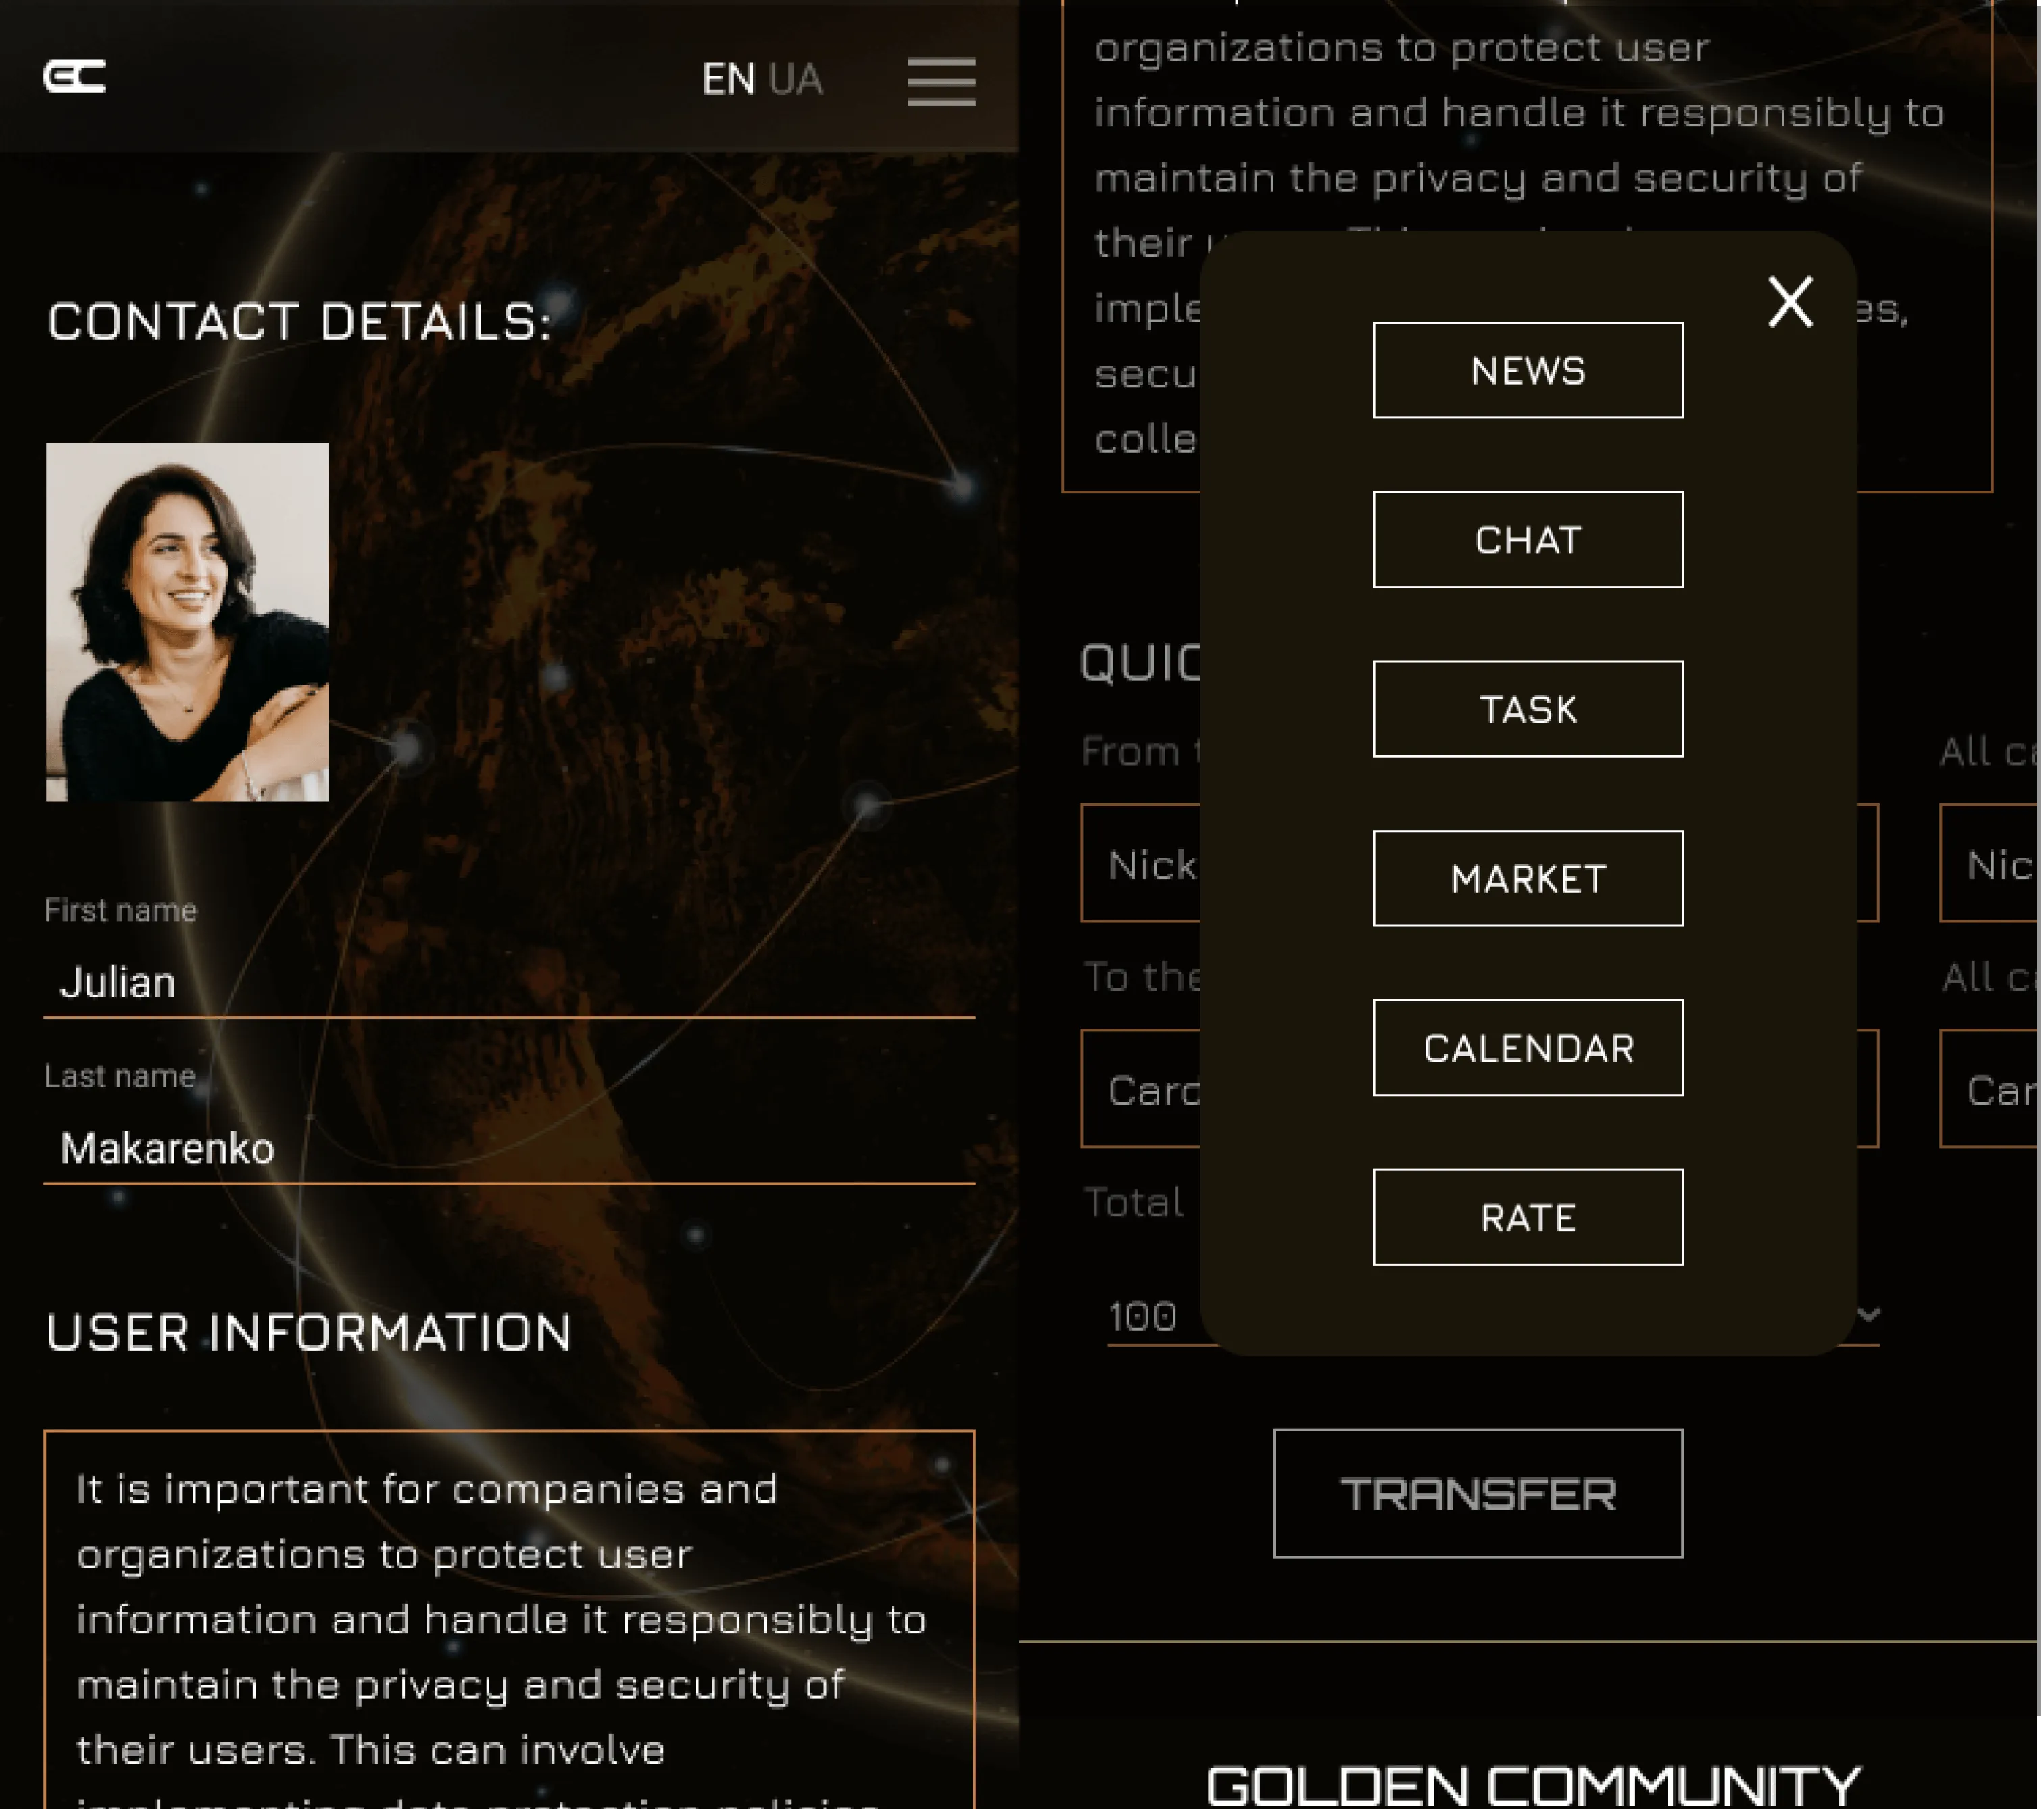The image size is (2044, 1809).
Task: Click the profile photo thumbnail
Action: click(187, 622)
